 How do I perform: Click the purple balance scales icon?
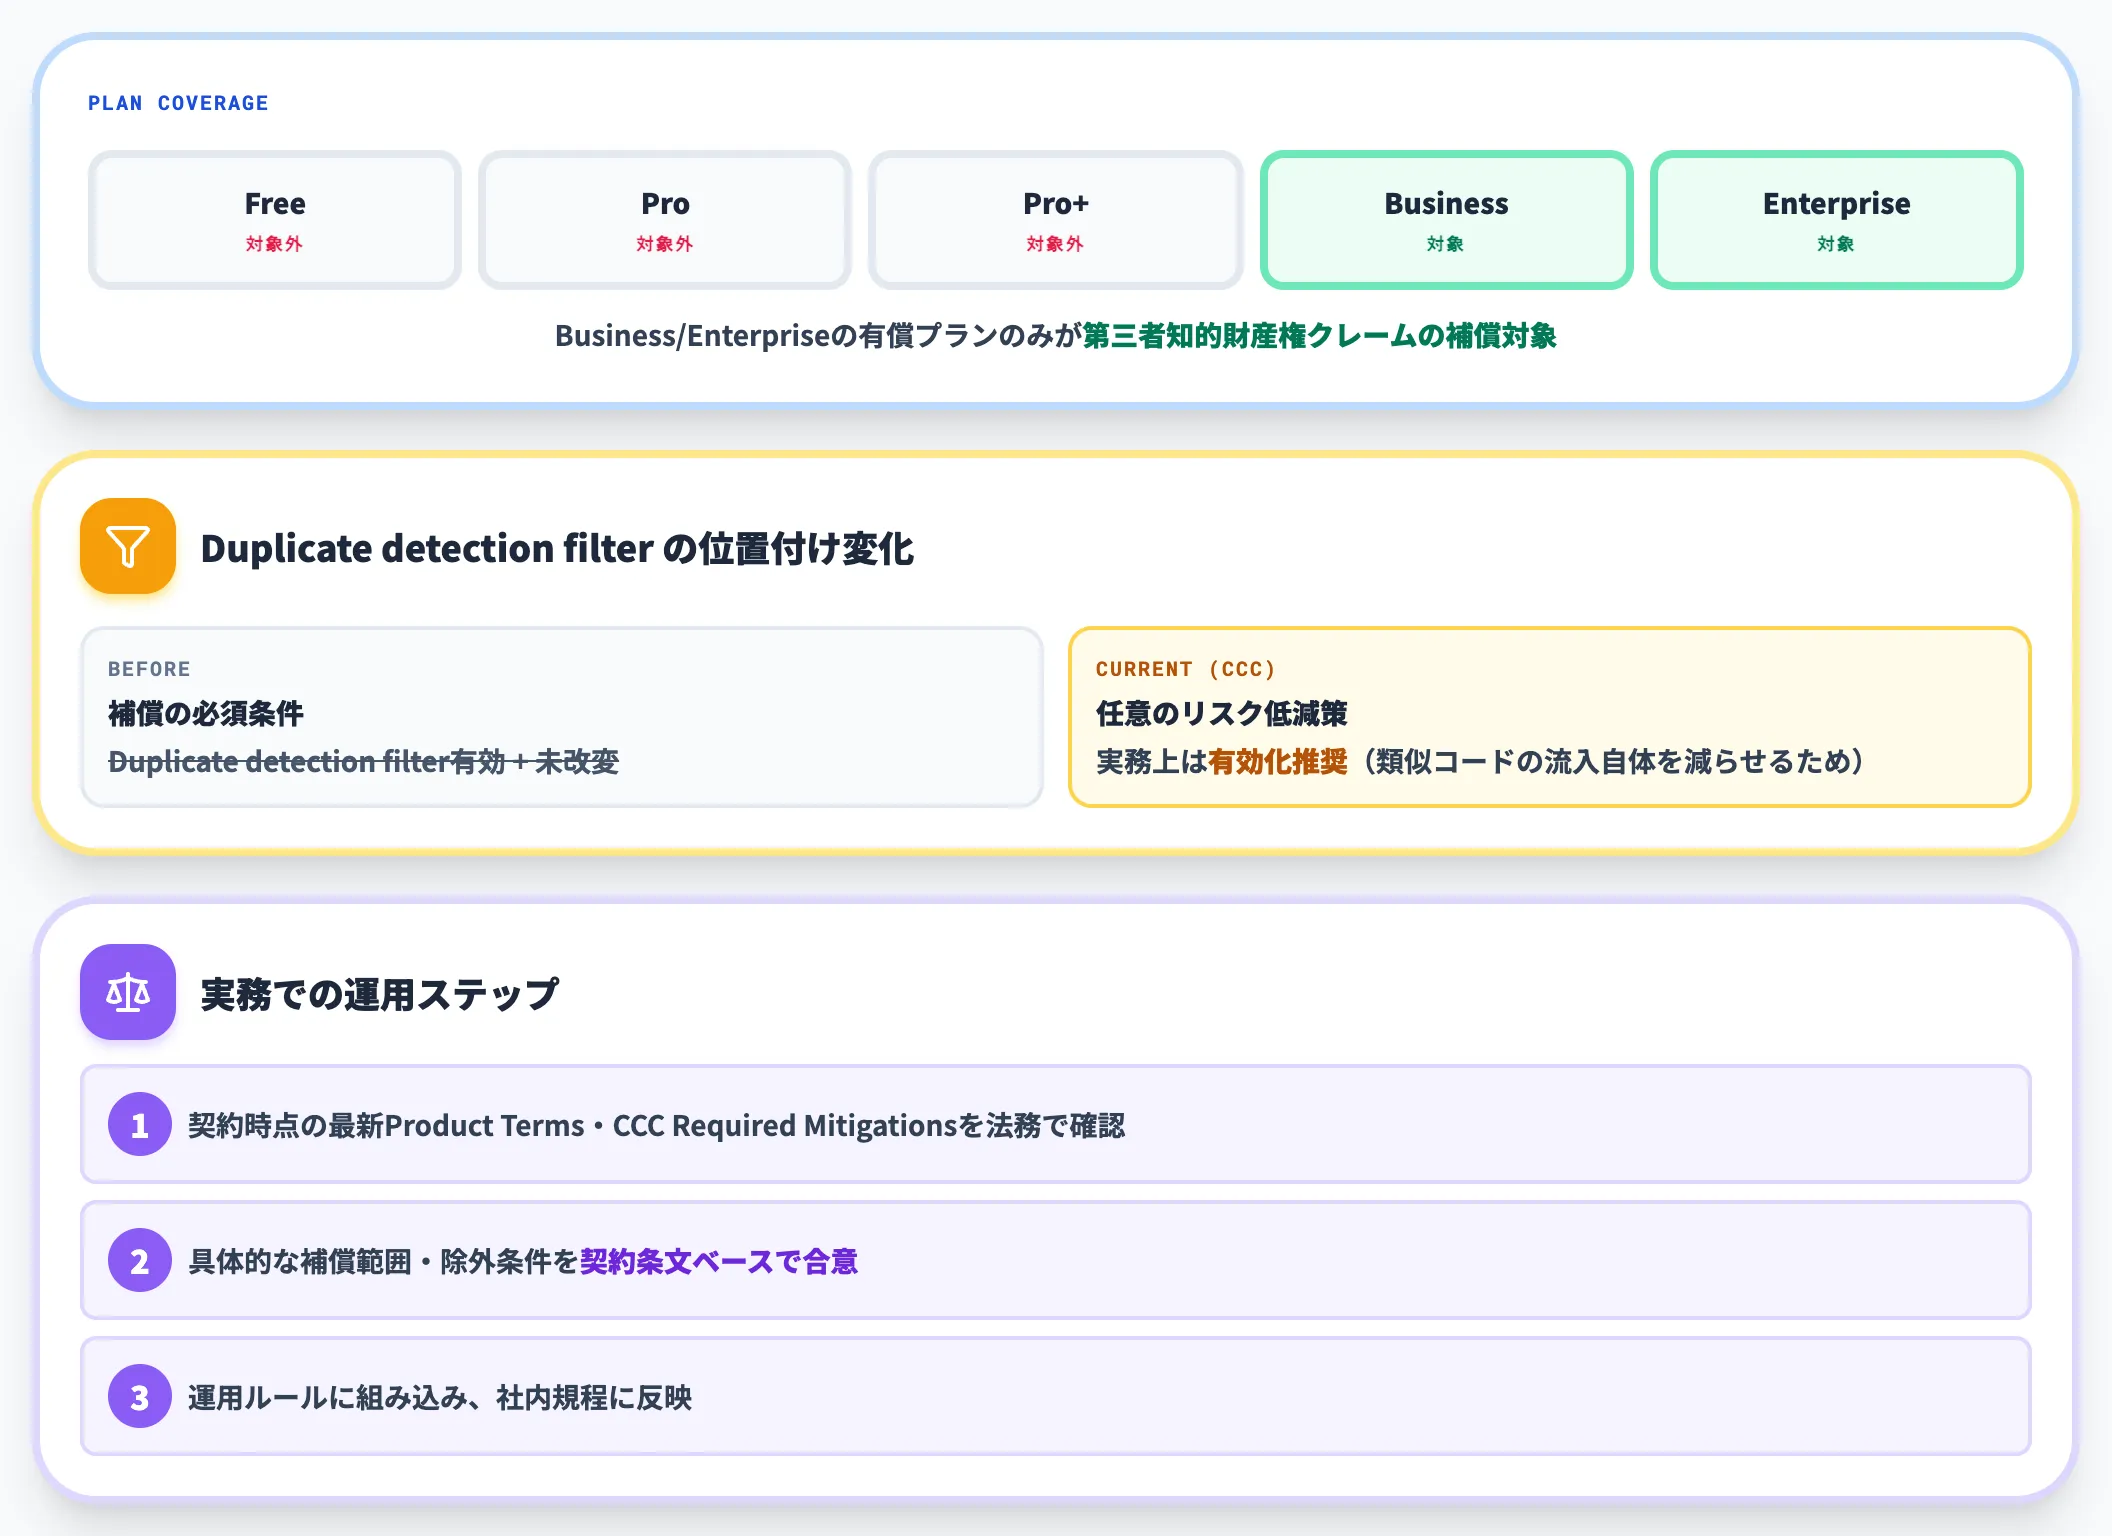coord(128,992)
